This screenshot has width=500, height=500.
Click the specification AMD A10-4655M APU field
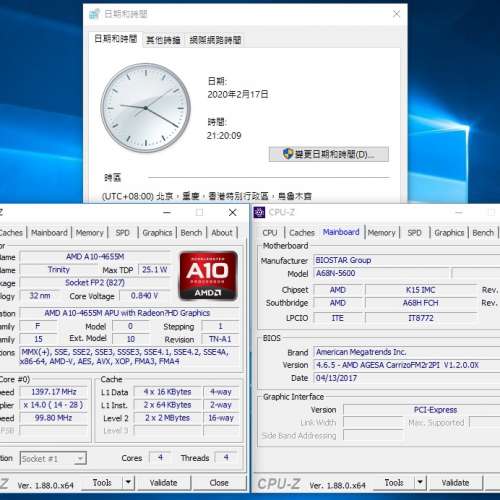(x=129, y=313)
